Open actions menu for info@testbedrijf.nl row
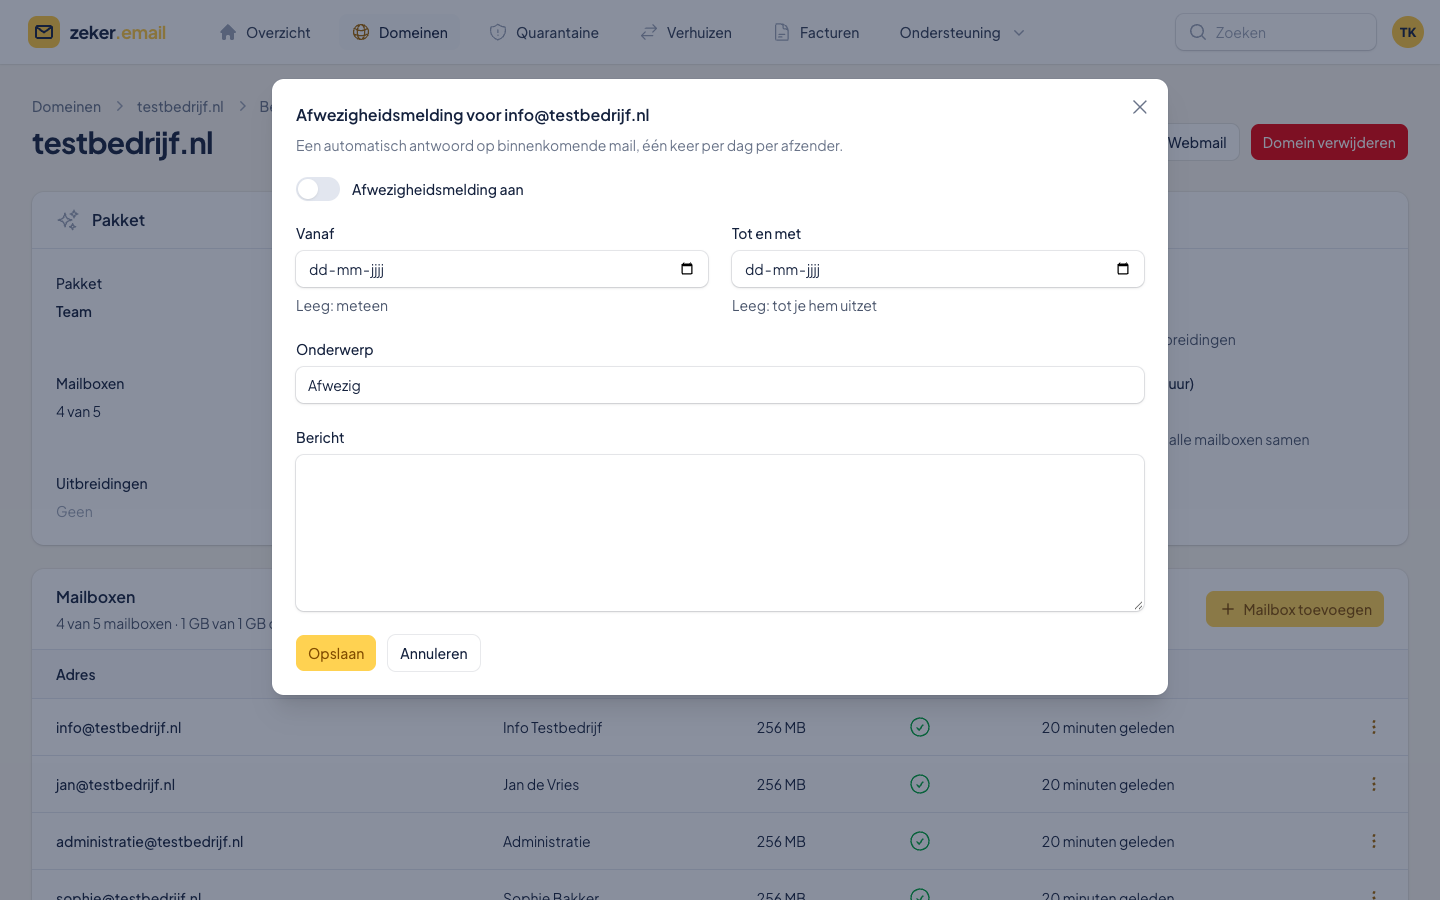 1374,727
